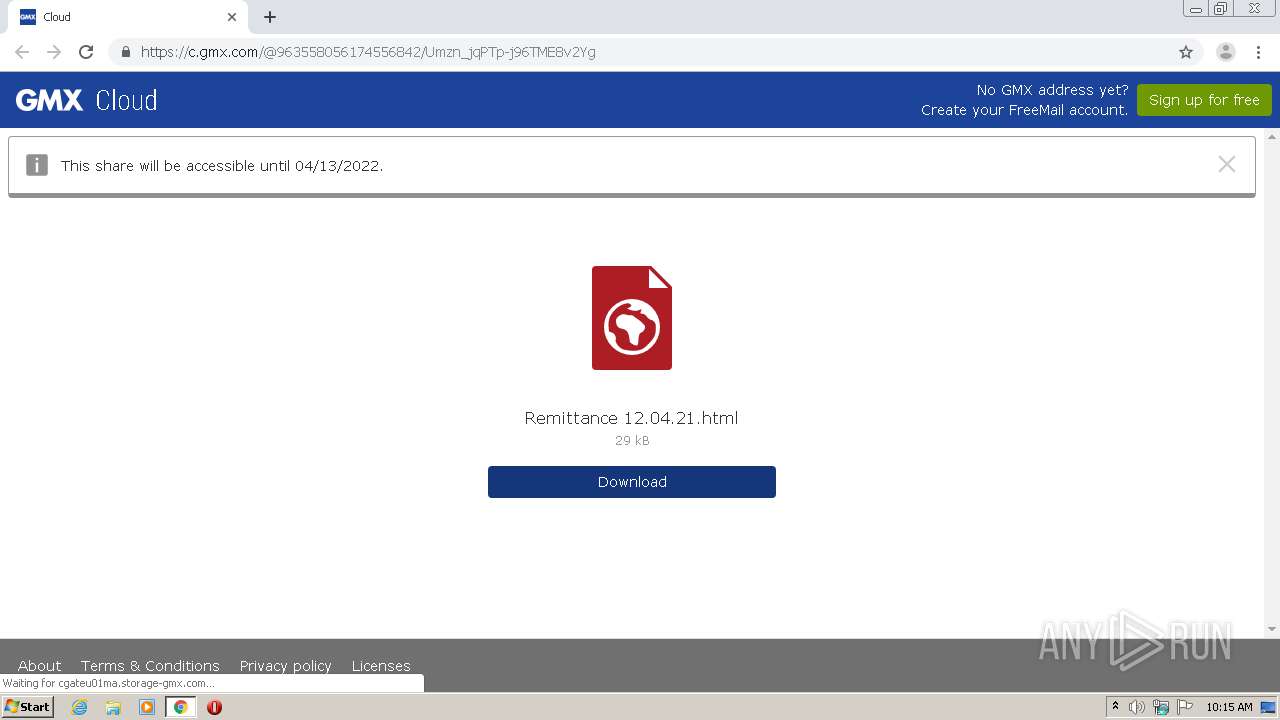Open network tray icon

pos(1161,707)
